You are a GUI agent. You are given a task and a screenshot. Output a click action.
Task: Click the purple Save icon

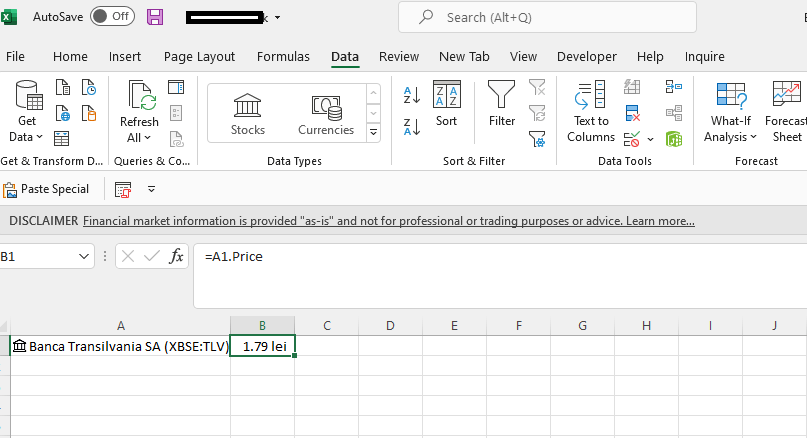[x=155, y=17]
